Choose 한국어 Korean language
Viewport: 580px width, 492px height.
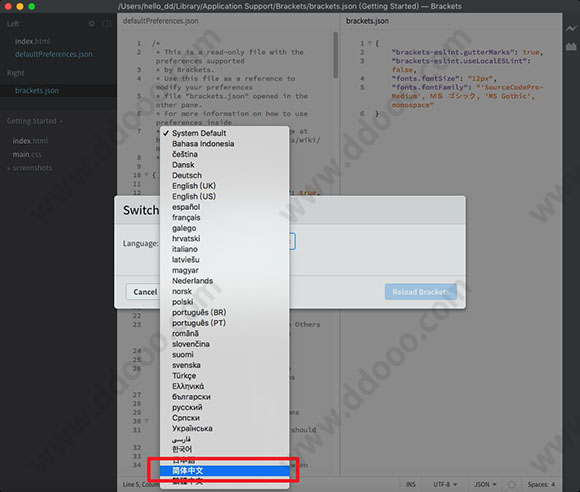click(225, 449)
